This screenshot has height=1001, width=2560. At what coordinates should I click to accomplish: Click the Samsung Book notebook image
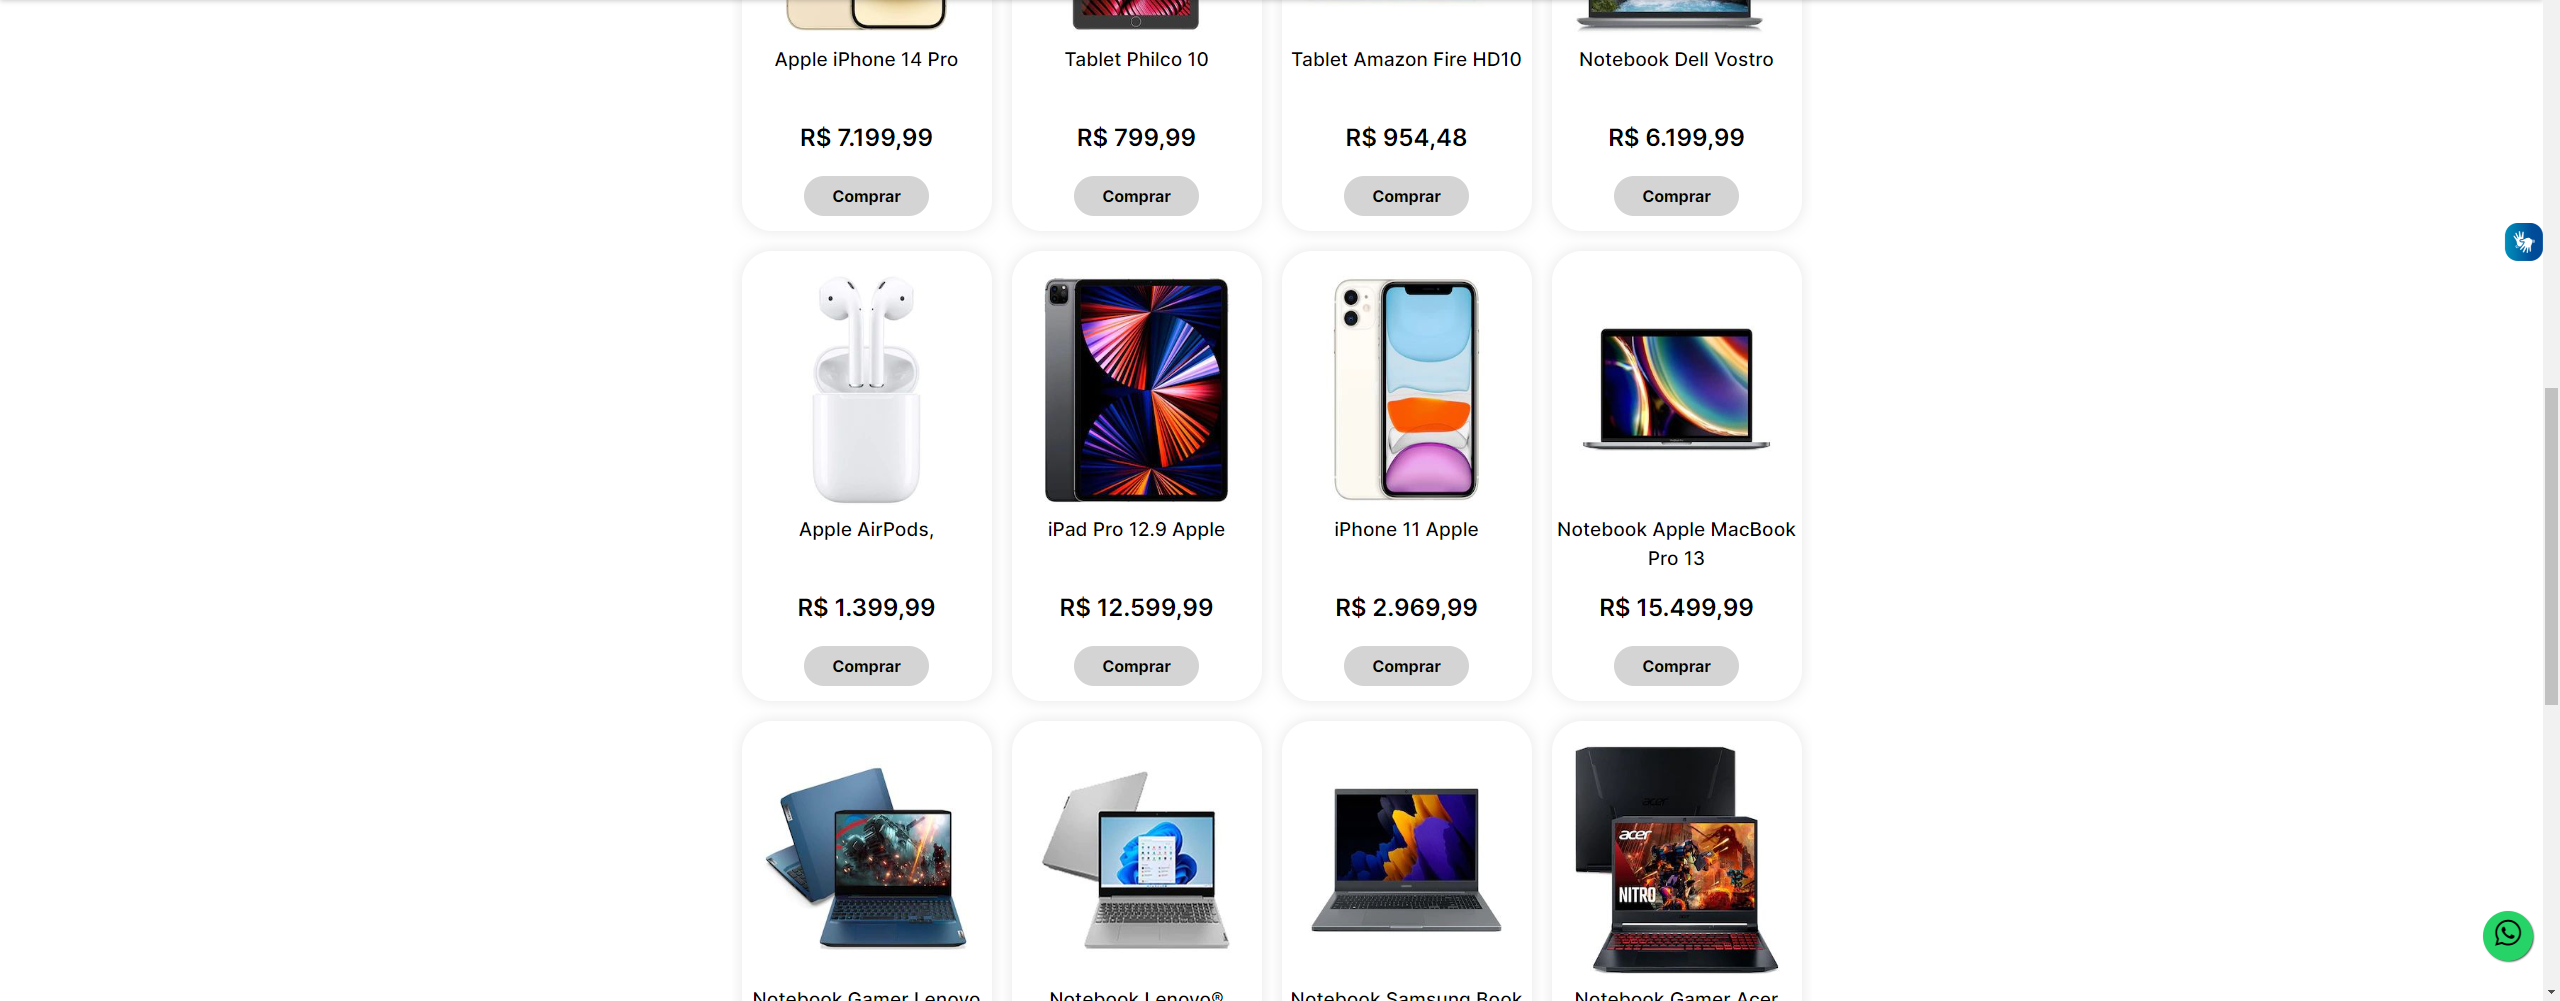tap(1406, 859)
